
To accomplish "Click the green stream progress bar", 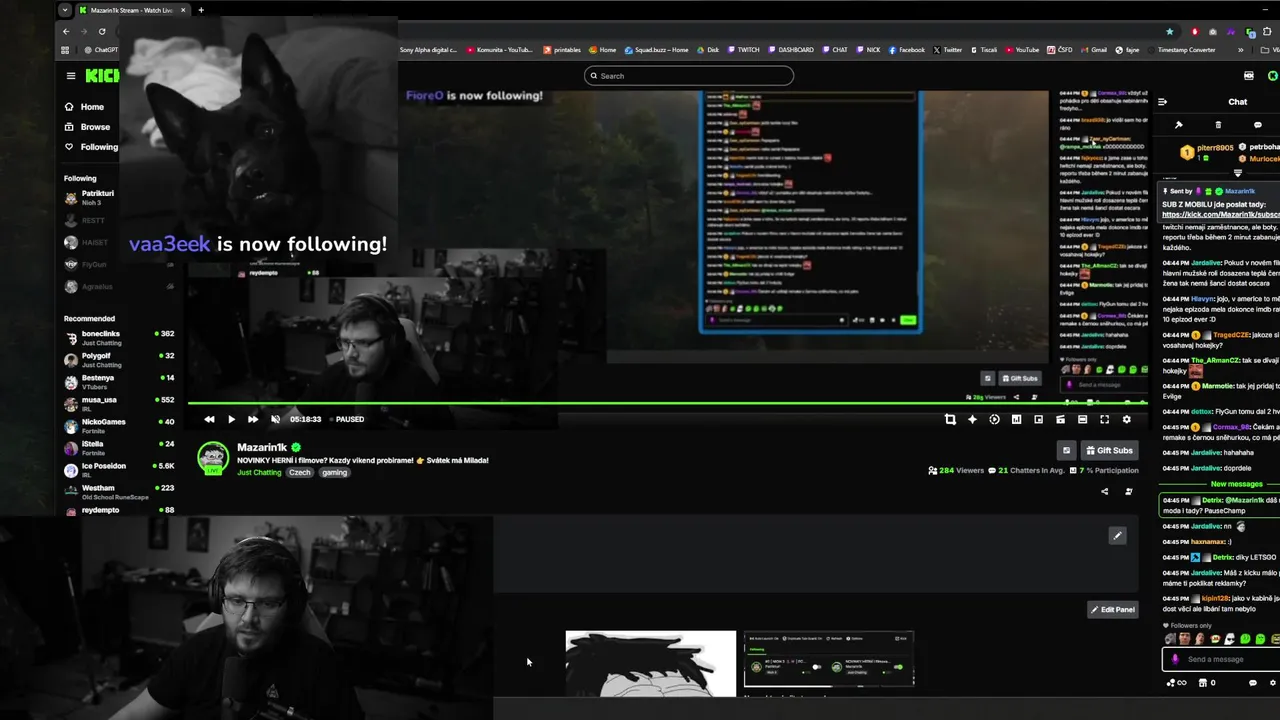I will 668,403.
